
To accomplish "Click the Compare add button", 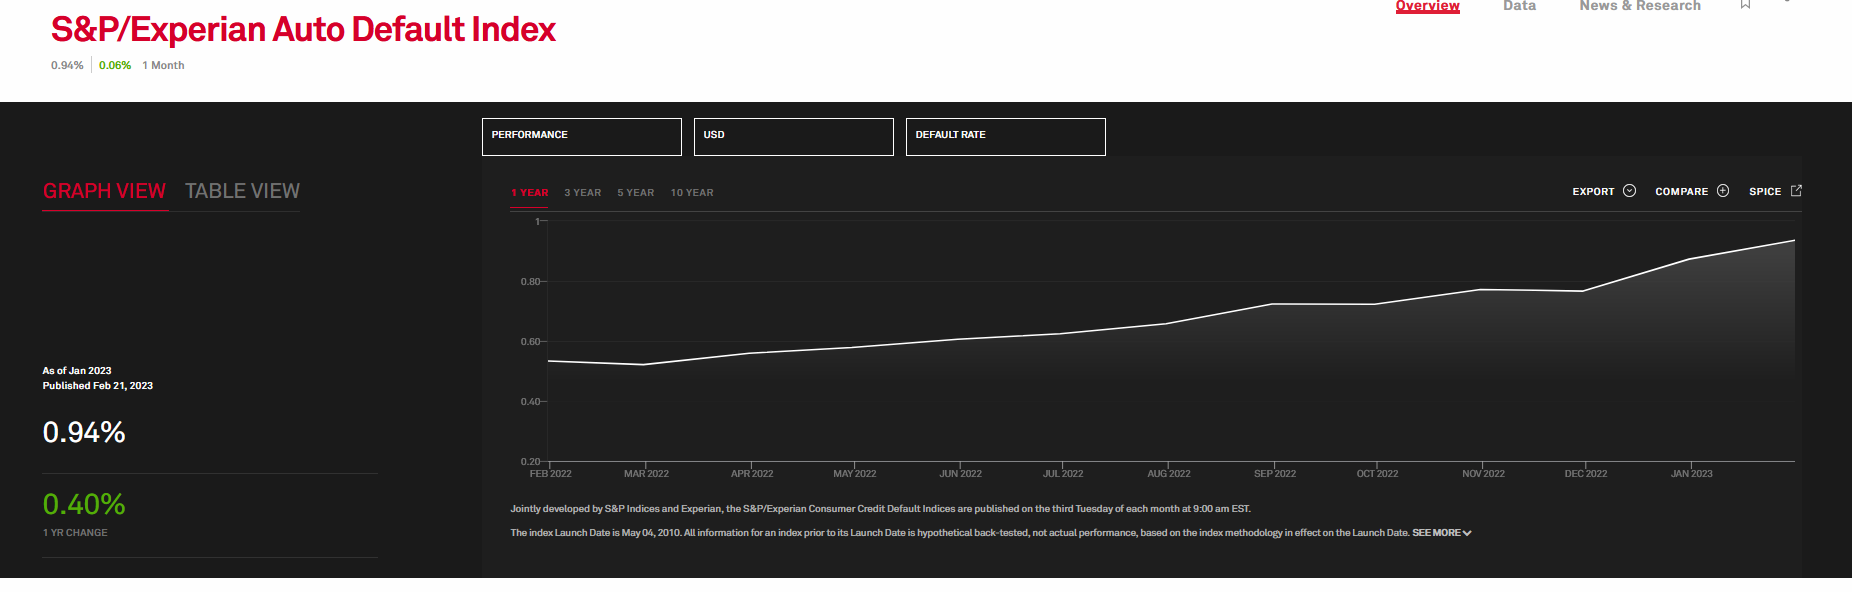I will 1692,191.
